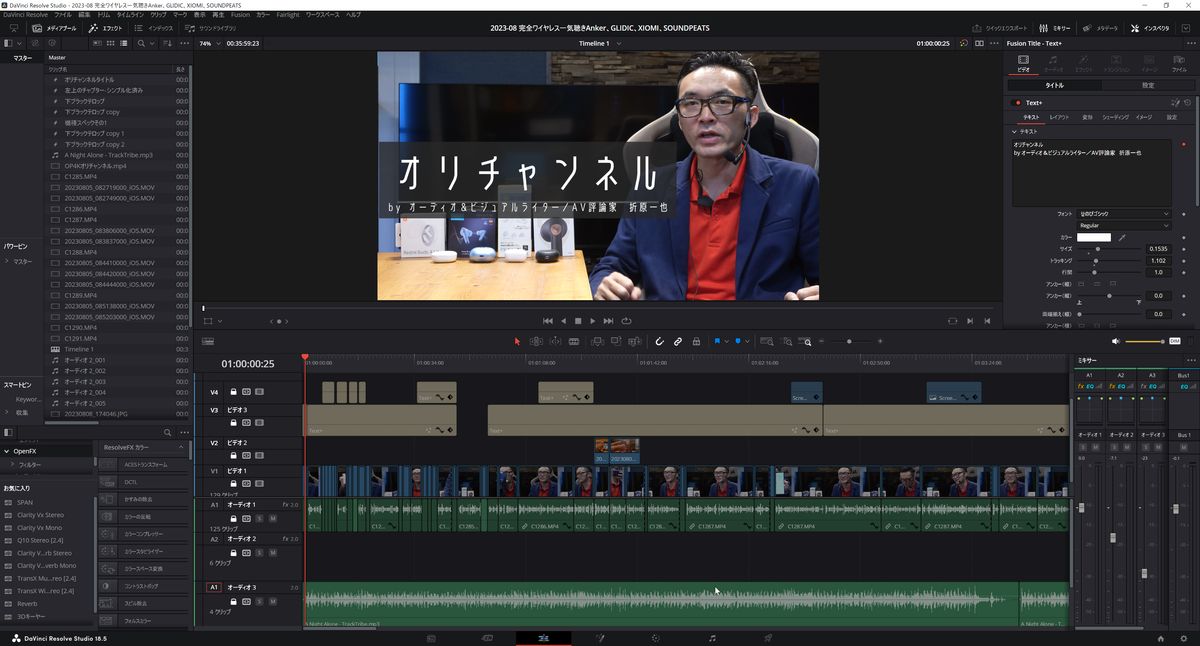Toggle loop playback icon
Screen dimensions: 1200x646
click(626, 321)
